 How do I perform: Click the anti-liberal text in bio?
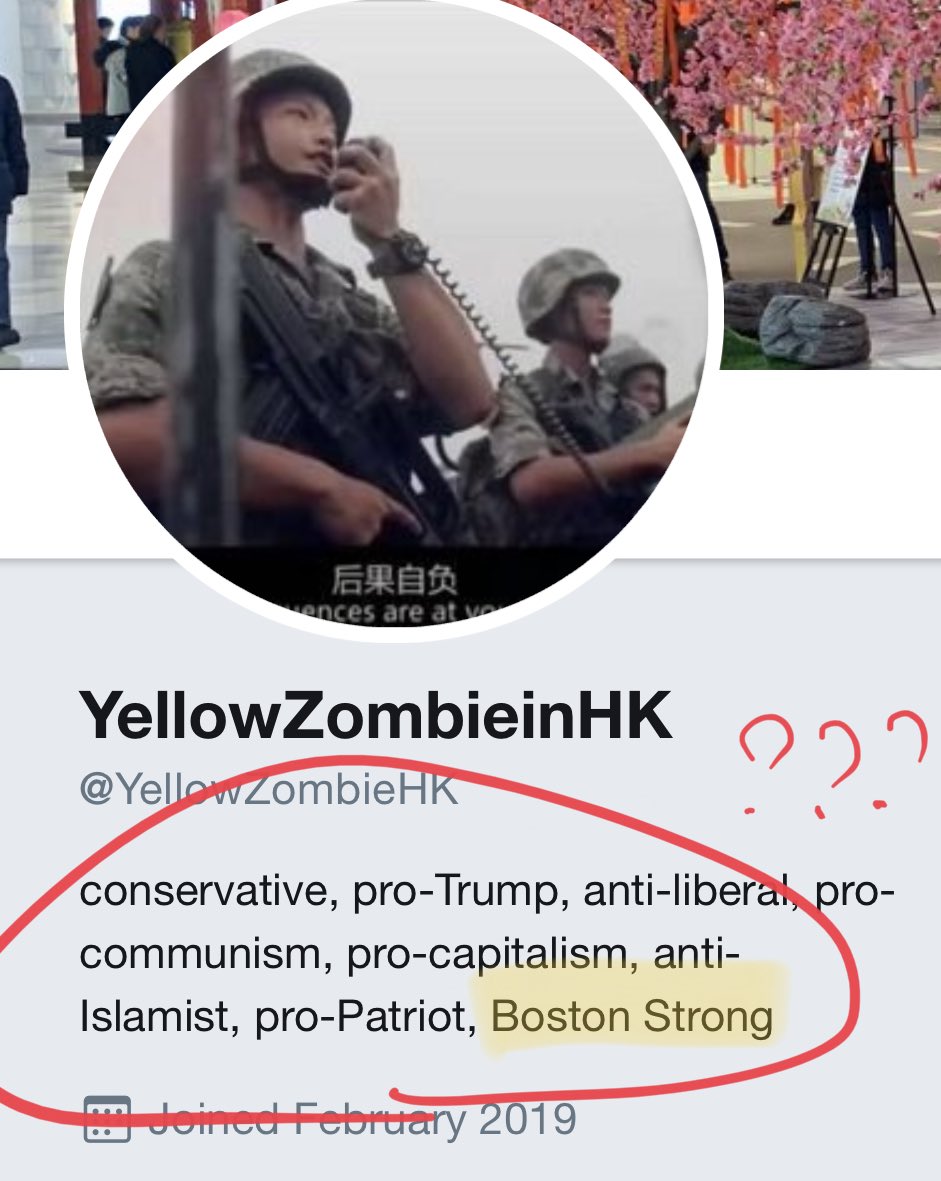[x=691, y=891]
